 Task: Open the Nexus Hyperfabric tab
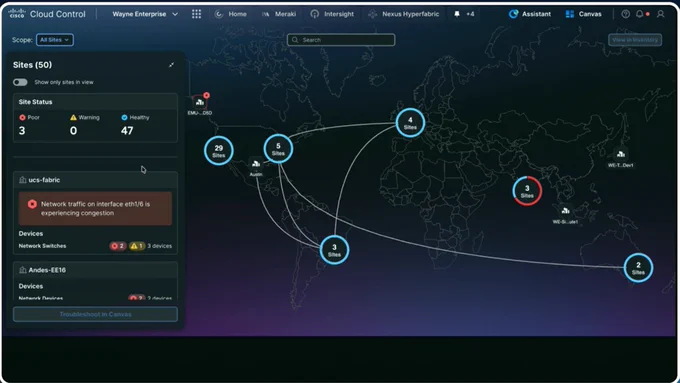(x=404, y=14)
